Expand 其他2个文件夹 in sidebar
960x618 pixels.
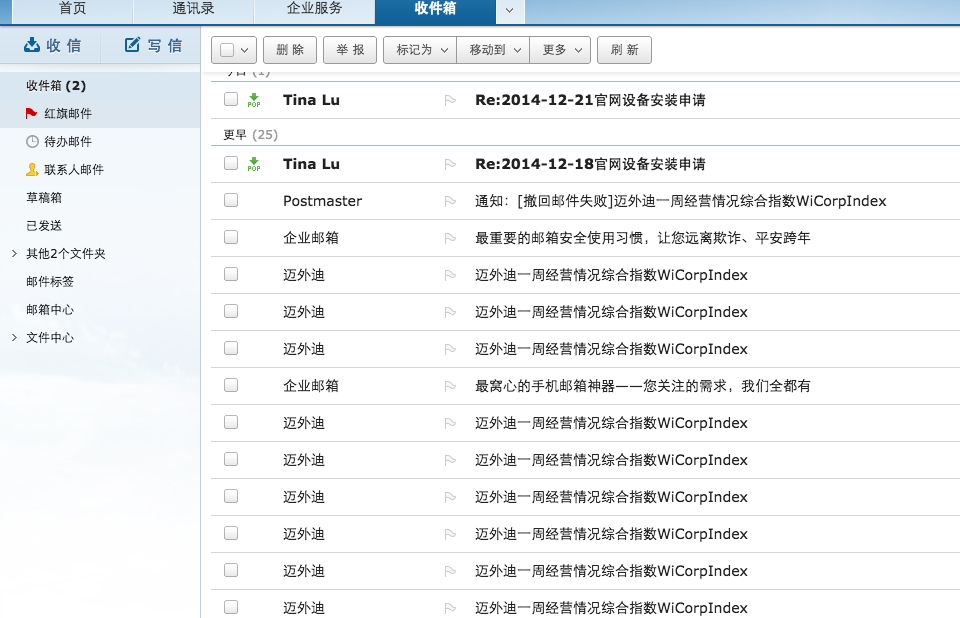coord(15,254)
